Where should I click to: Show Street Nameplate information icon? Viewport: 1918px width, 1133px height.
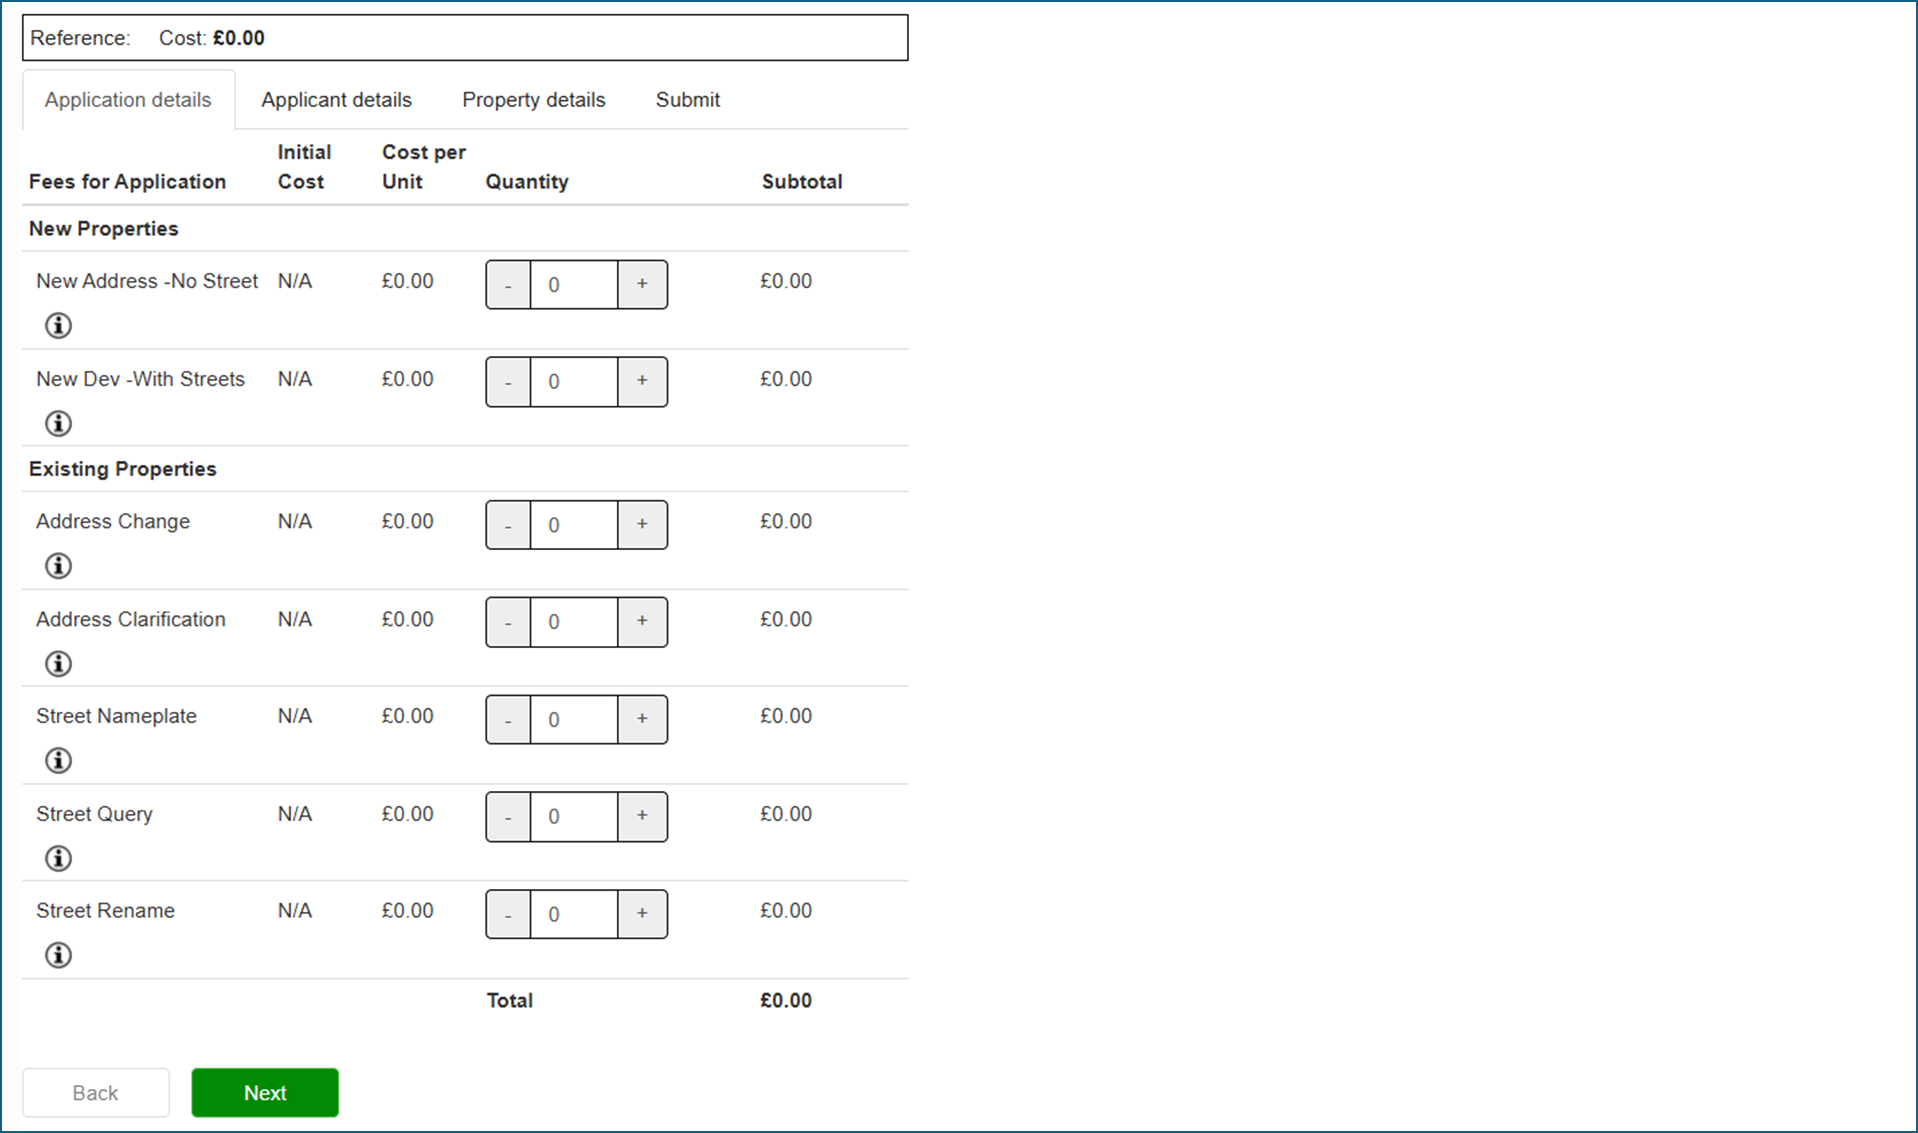pos(58,761)
